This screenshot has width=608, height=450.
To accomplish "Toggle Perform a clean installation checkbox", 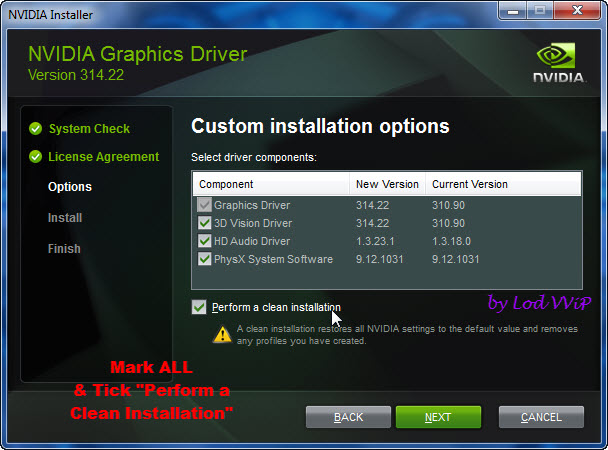I will point(199,307).
